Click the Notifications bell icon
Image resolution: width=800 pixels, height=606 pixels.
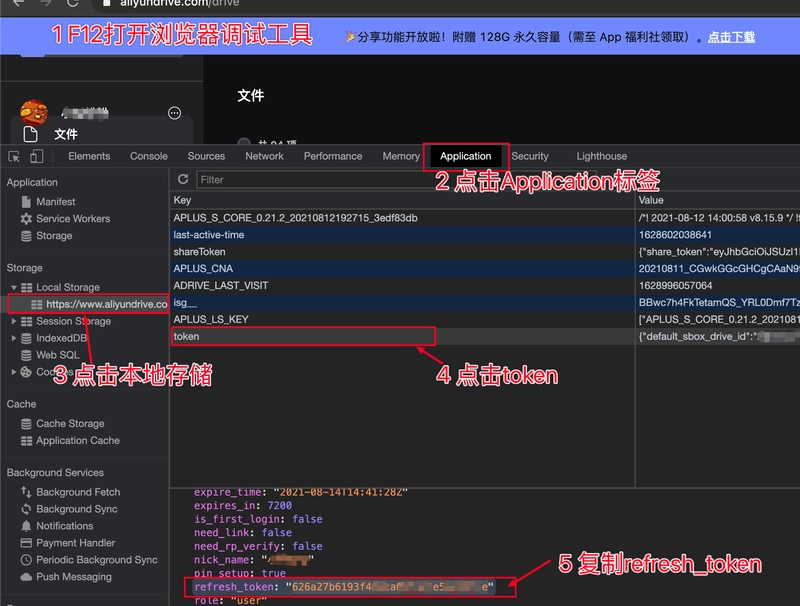coord(26,526)
